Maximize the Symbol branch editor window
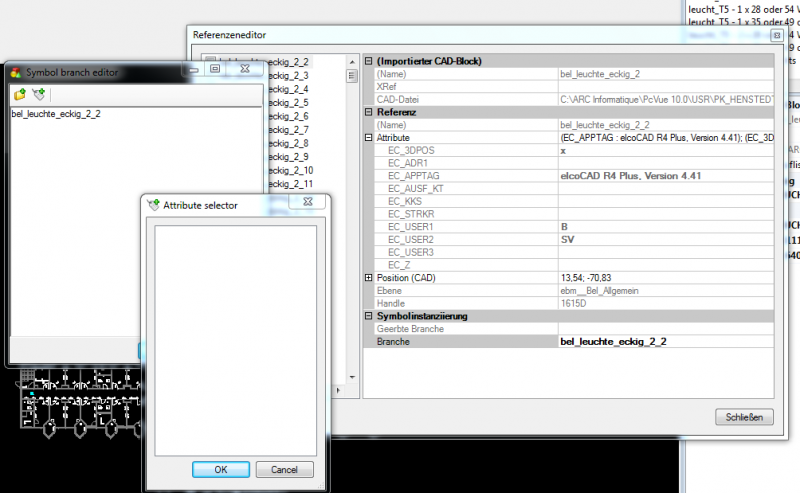Viewport: 800px width, 493px height. coord(215,68)
